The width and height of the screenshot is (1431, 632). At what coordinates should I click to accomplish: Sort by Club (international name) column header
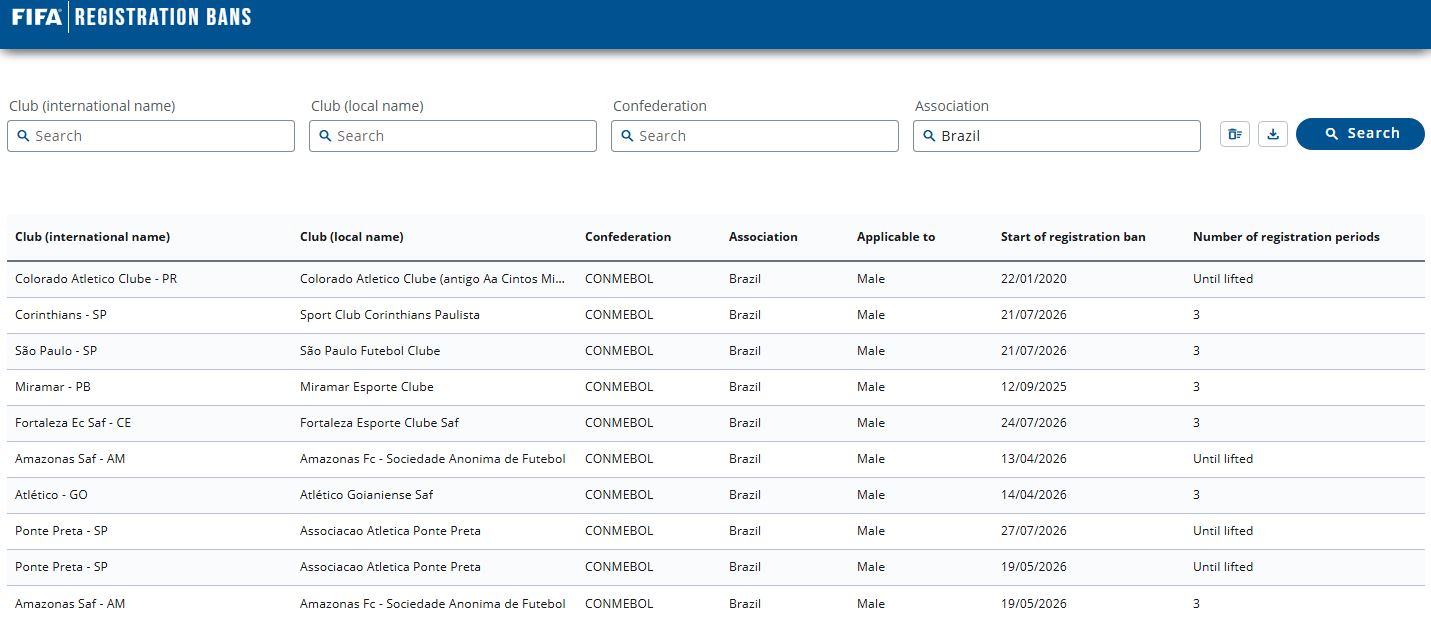pos(92,237)
